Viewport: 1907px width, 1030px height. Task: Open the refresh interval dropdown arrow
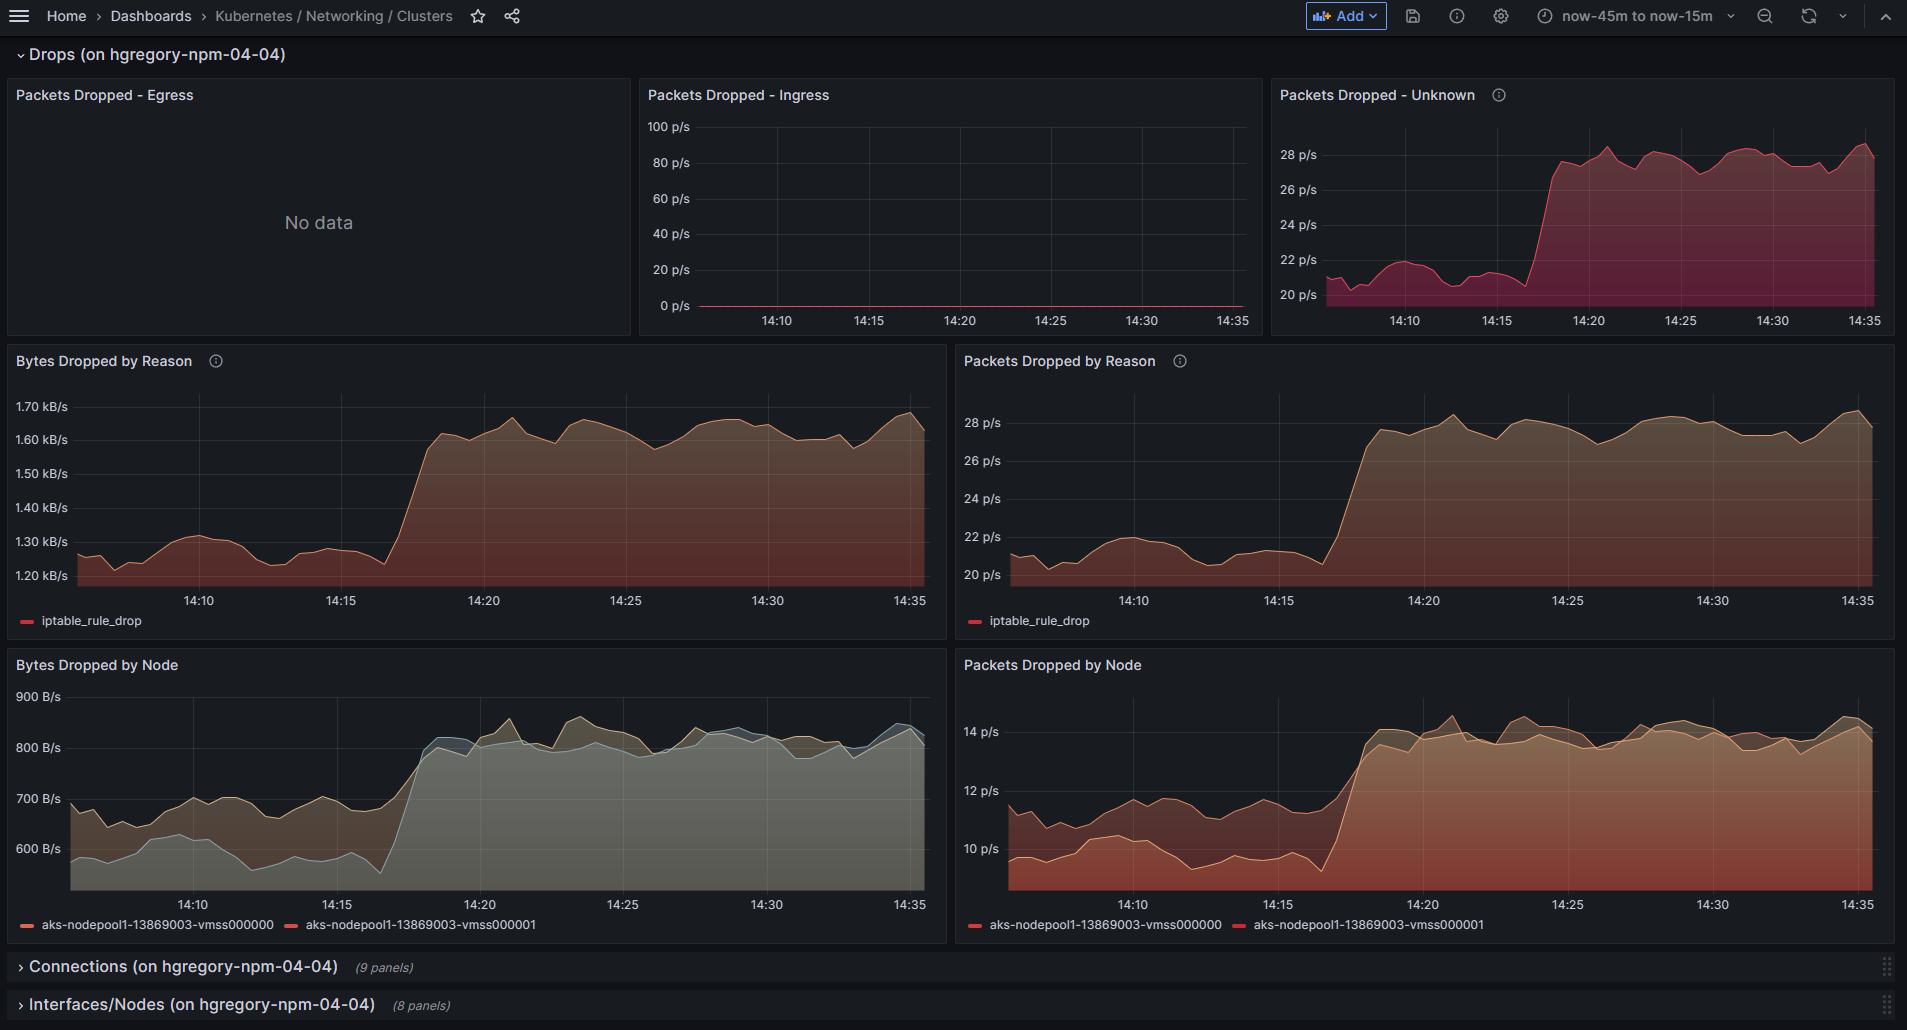point(1843,16)
